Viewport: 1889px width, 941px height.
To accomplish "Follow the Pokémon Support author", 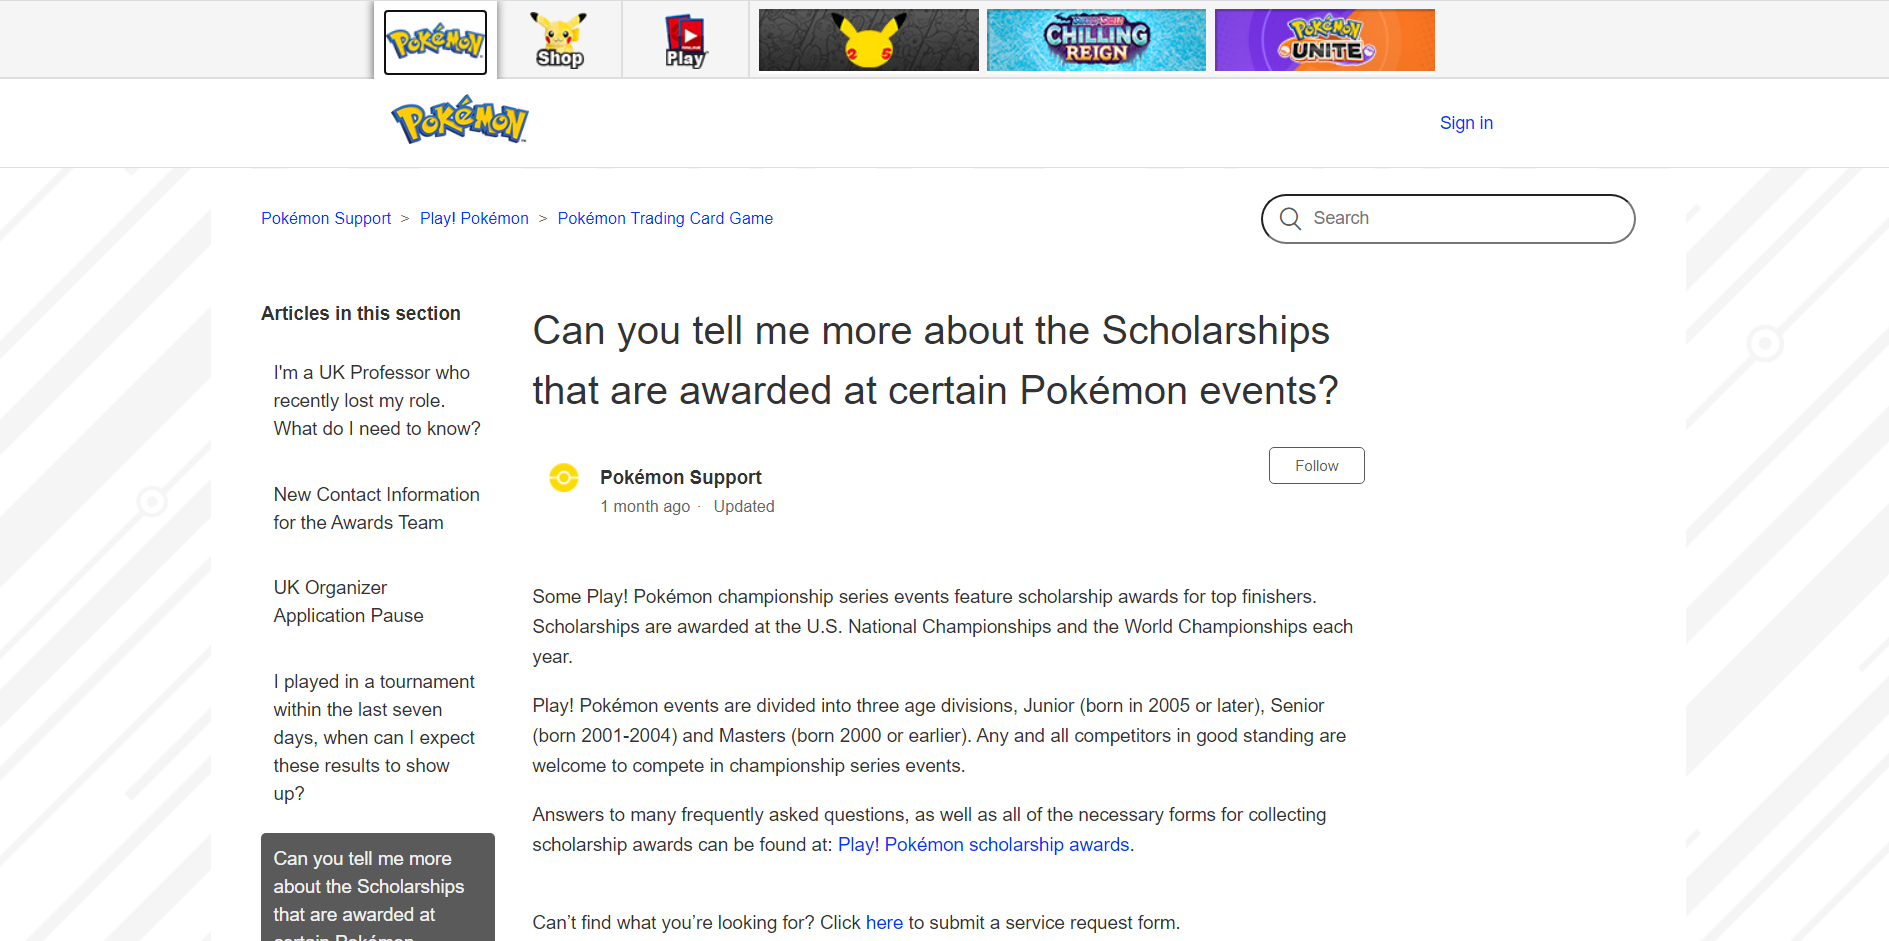I will (1316, 465).
